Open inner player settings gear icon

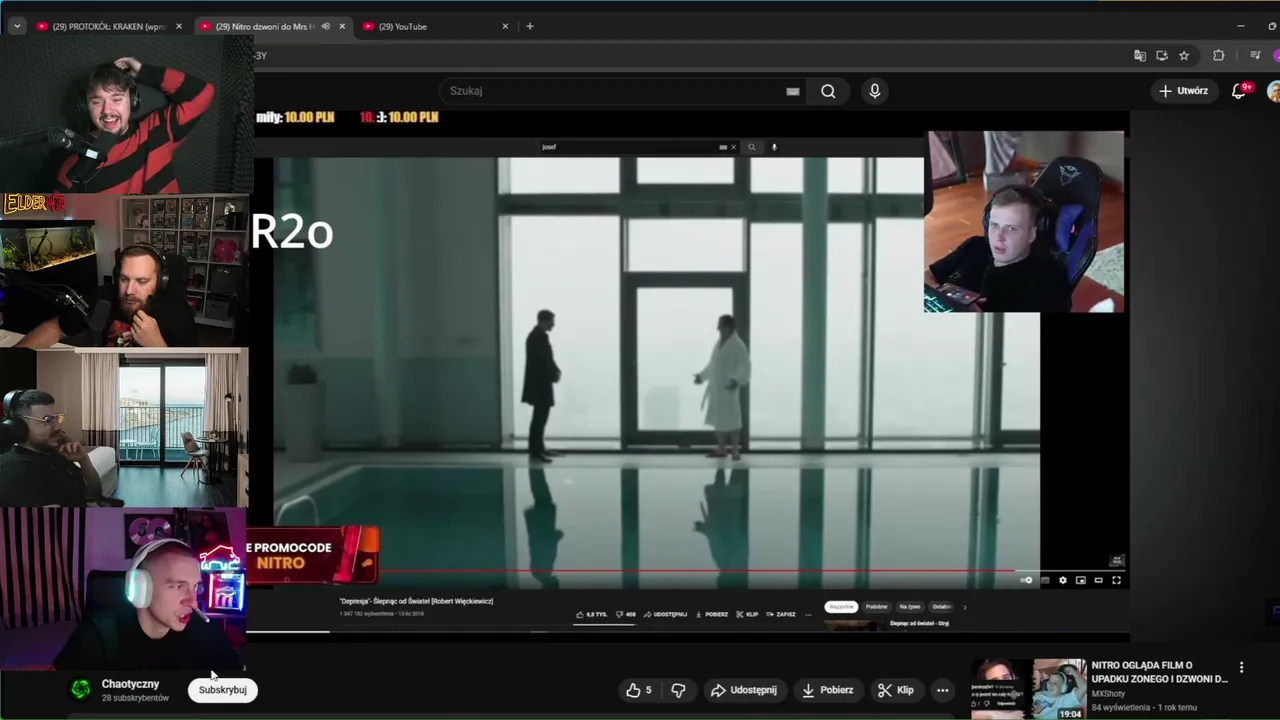[1062, 580]
